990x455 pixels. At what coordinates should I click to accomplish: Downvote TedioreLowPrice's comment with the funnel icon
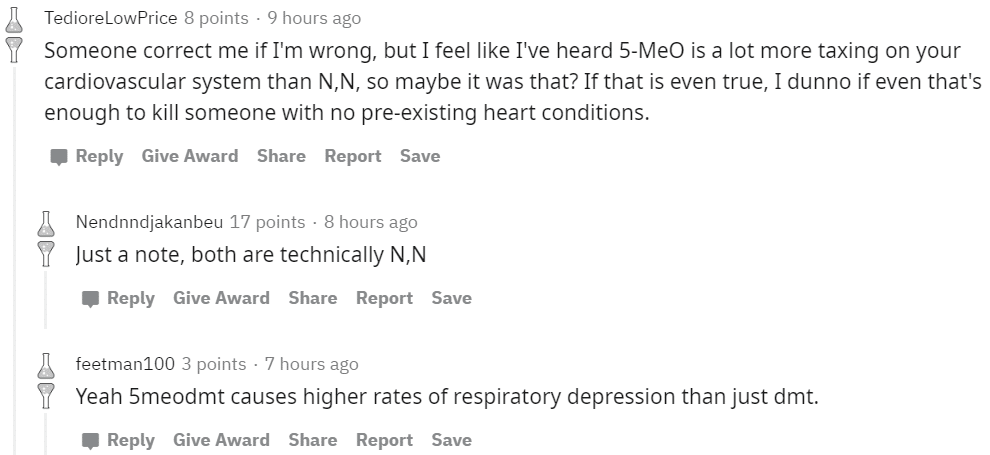click(14, 49)
